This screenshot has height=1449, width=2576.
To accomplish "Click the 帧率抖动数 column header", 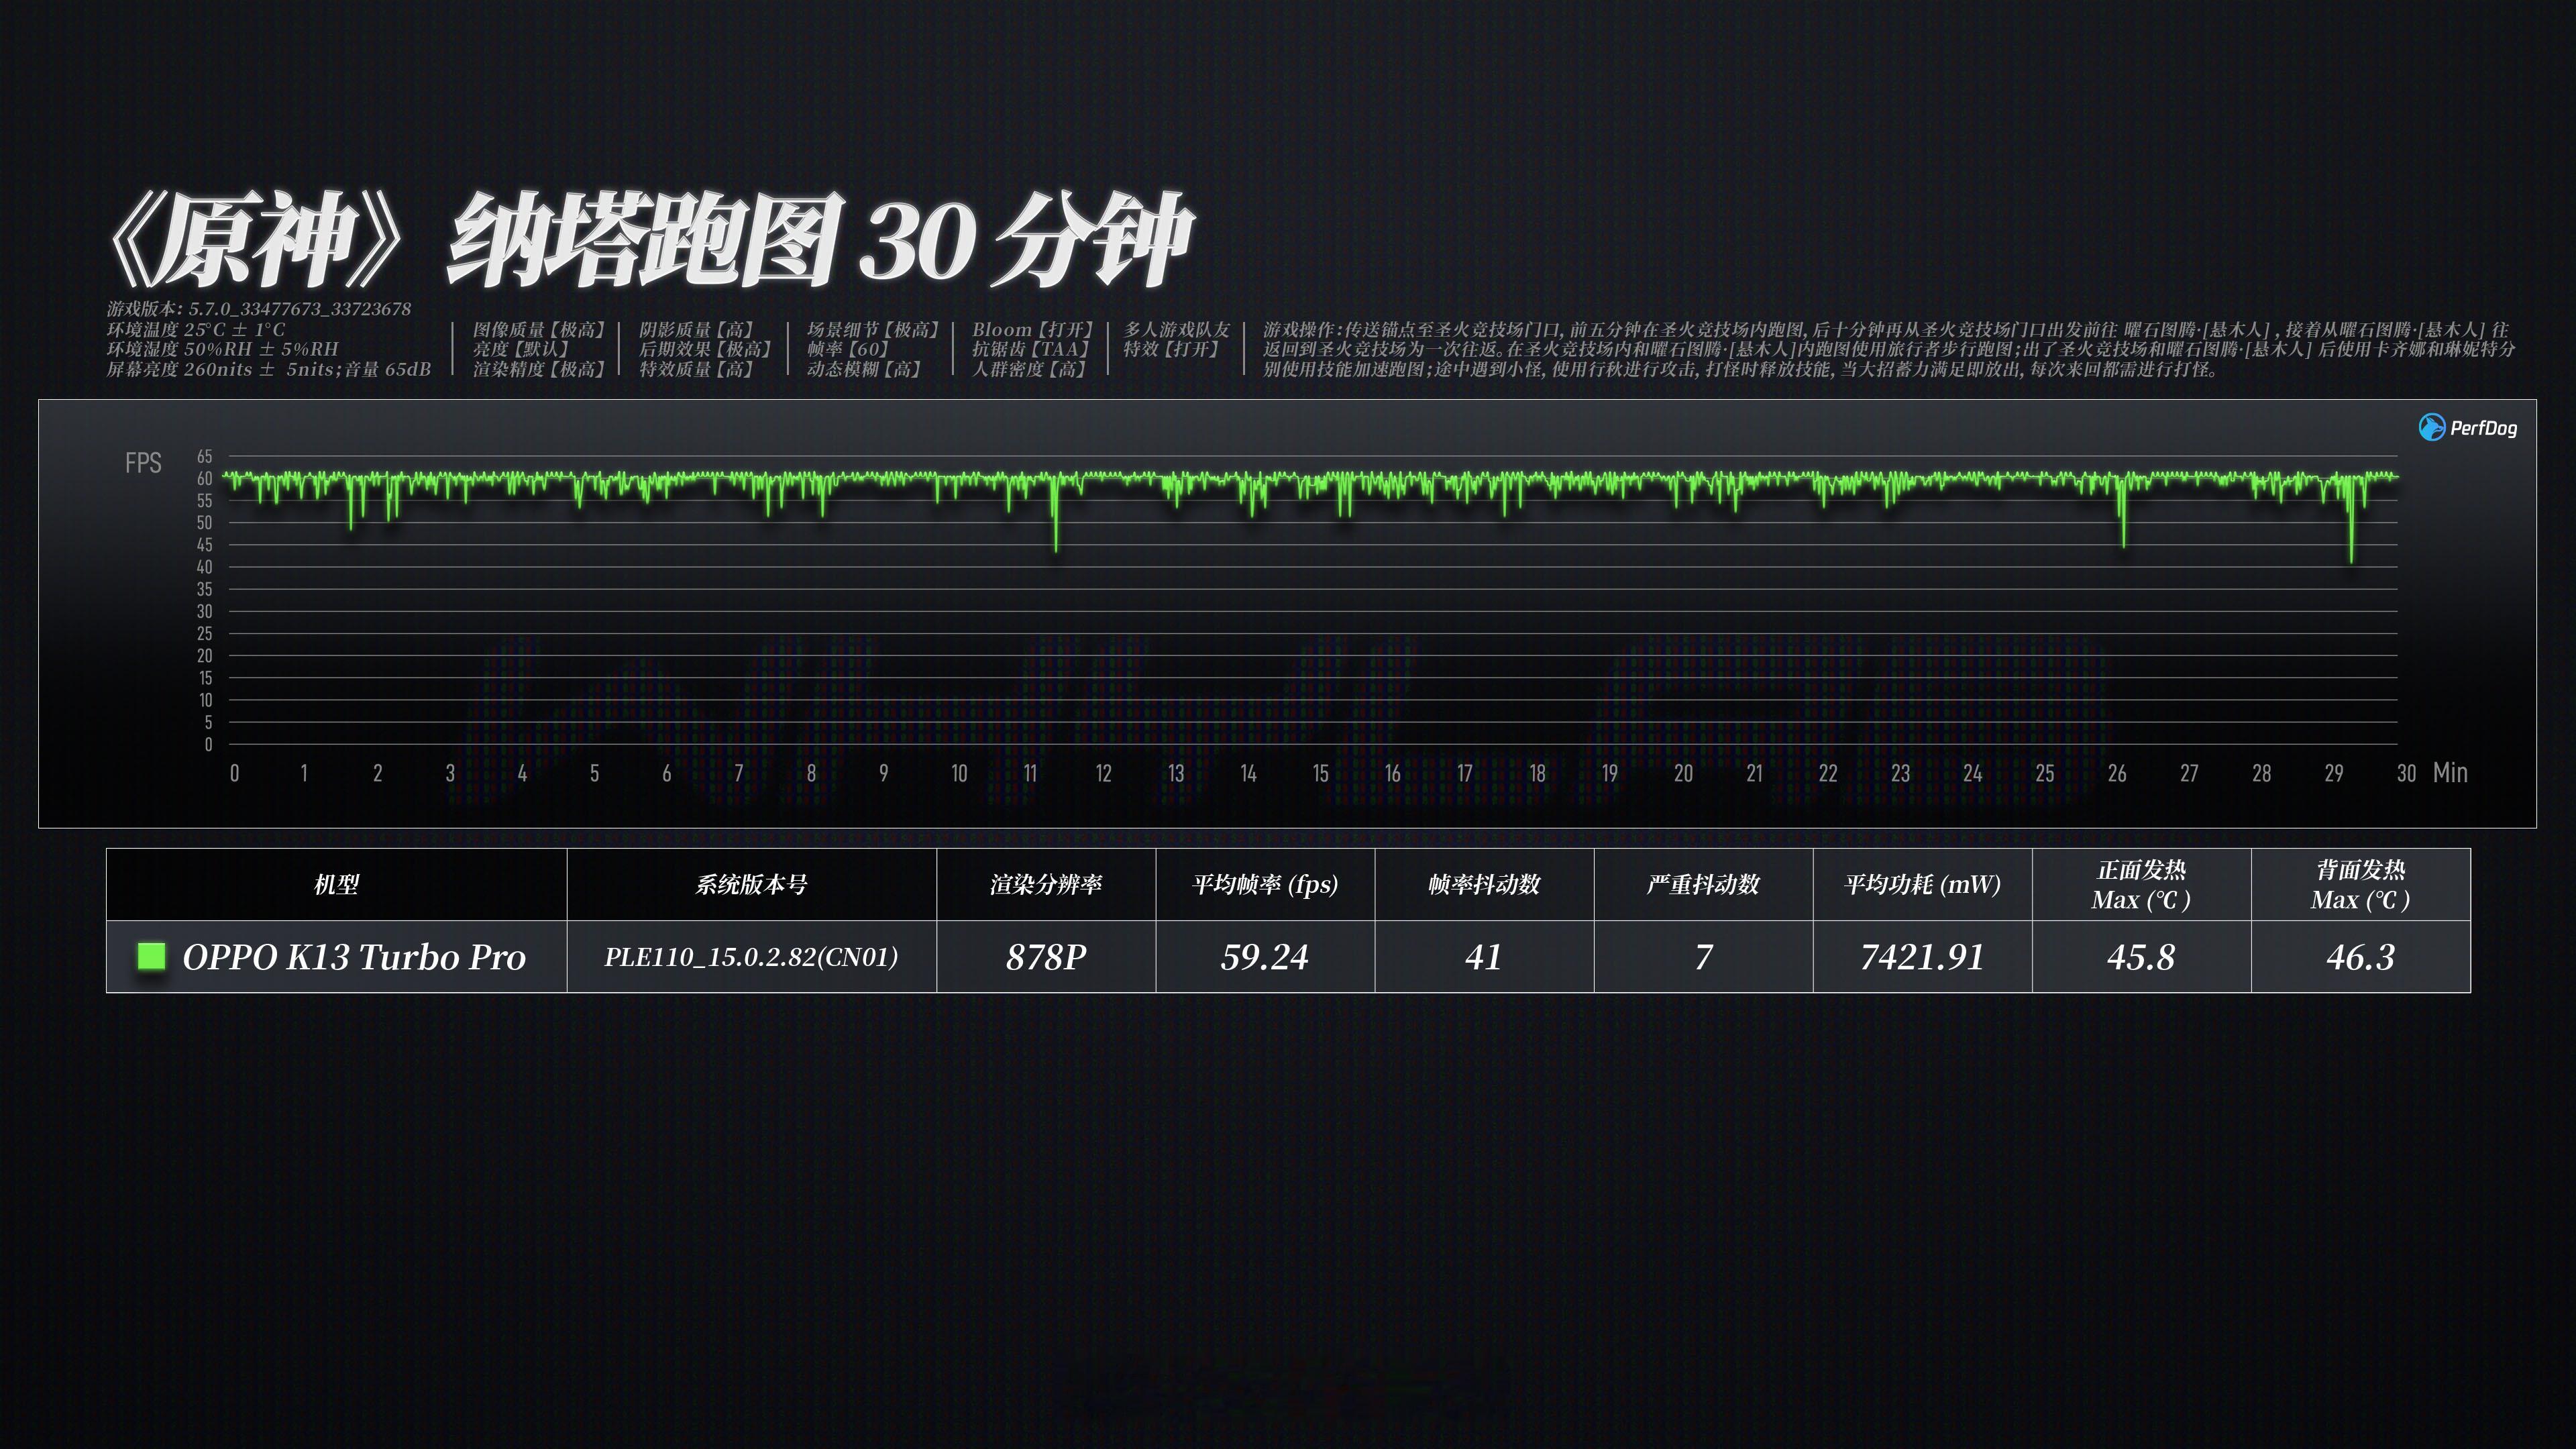I will [1484, 884].
